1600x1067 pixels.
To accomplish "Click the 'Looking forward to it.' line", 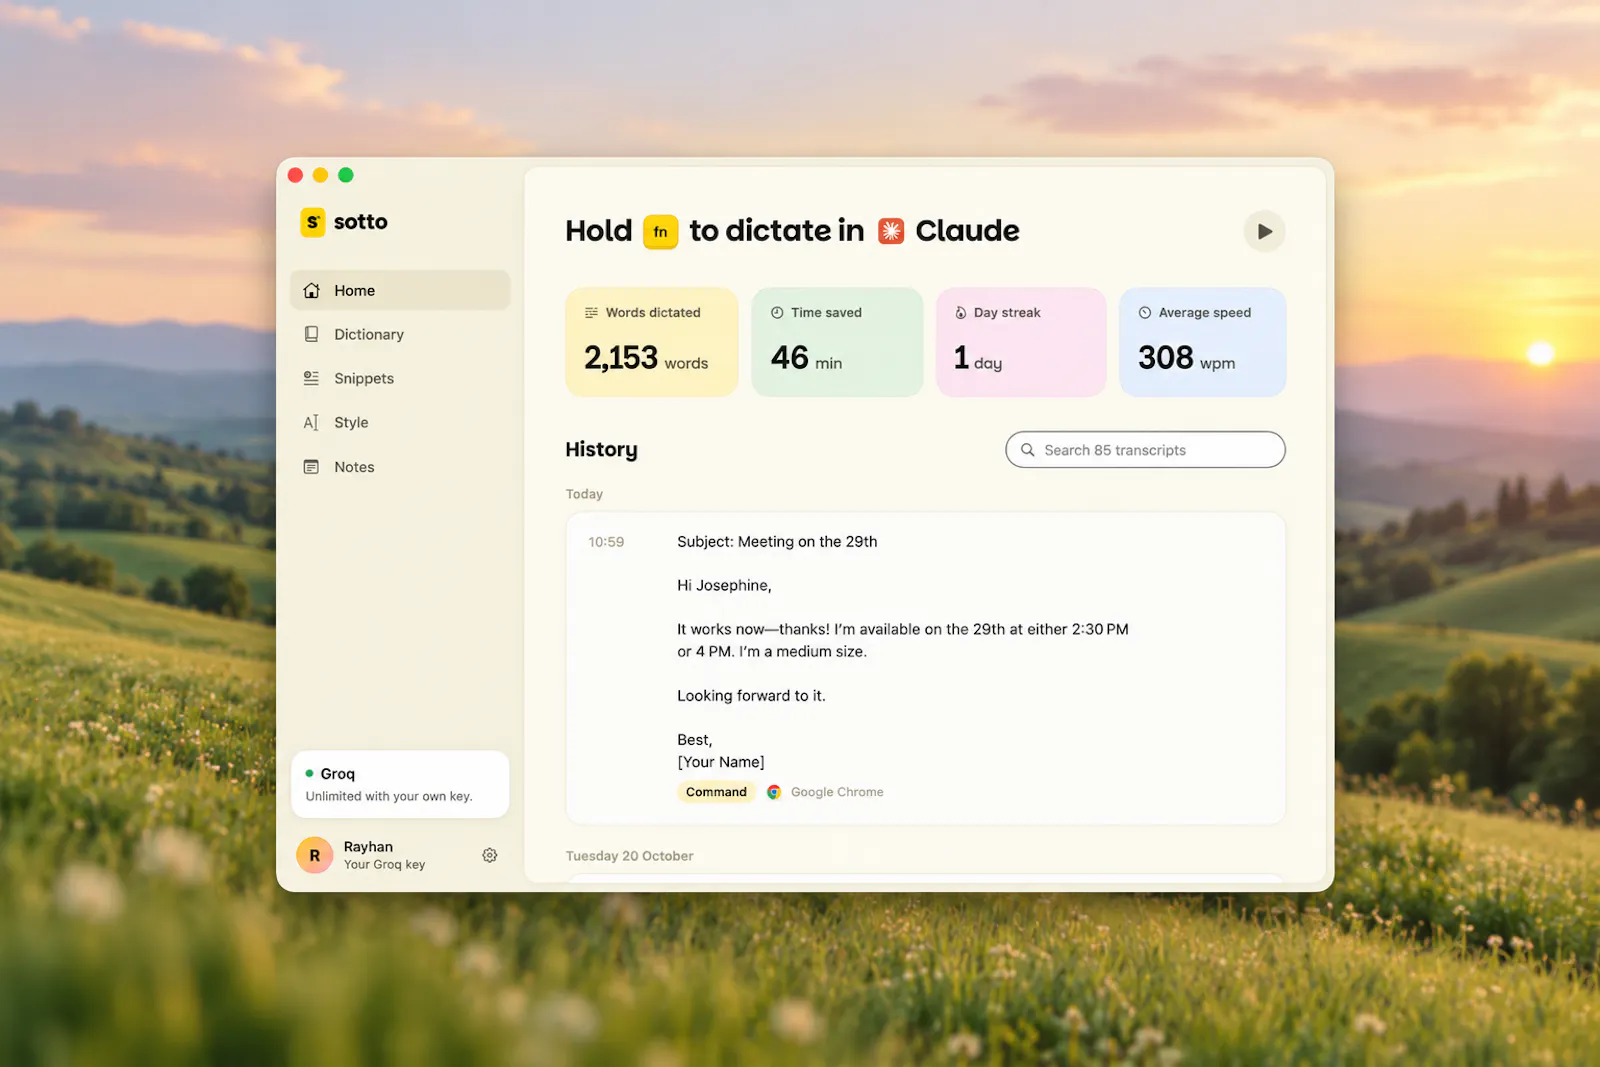I will coord(751,696).
